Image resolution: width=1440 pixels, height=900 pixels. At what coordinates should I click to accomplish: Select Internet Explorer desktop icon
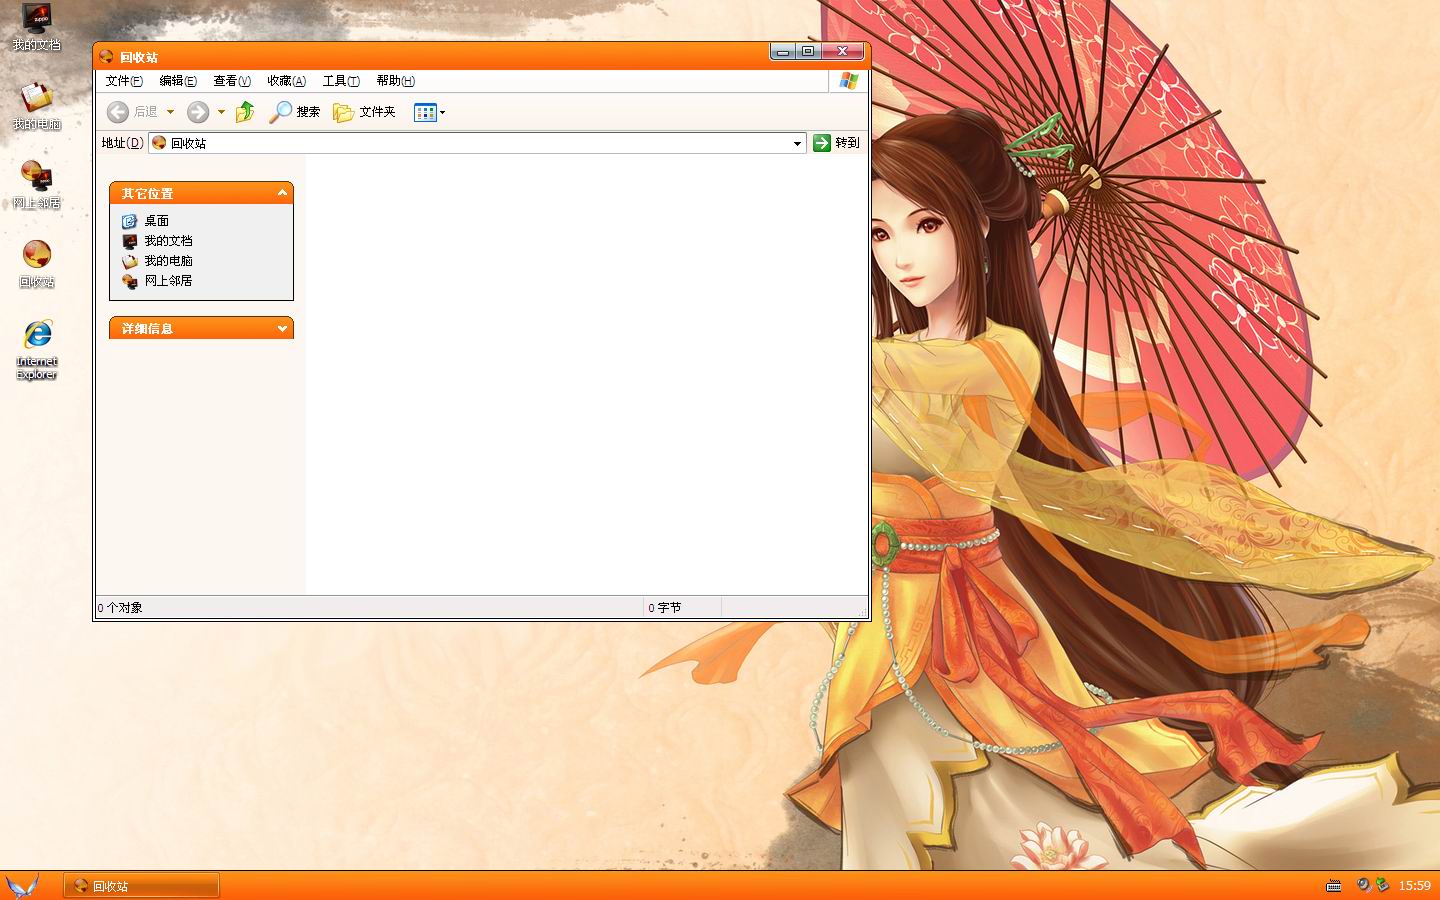pyautogui.click(x=37, y=349)
